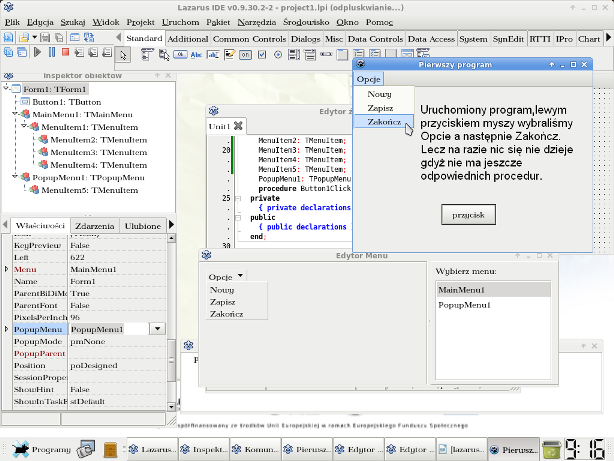
Task: Fold the public section in code editor
Action: click(238, 218)
